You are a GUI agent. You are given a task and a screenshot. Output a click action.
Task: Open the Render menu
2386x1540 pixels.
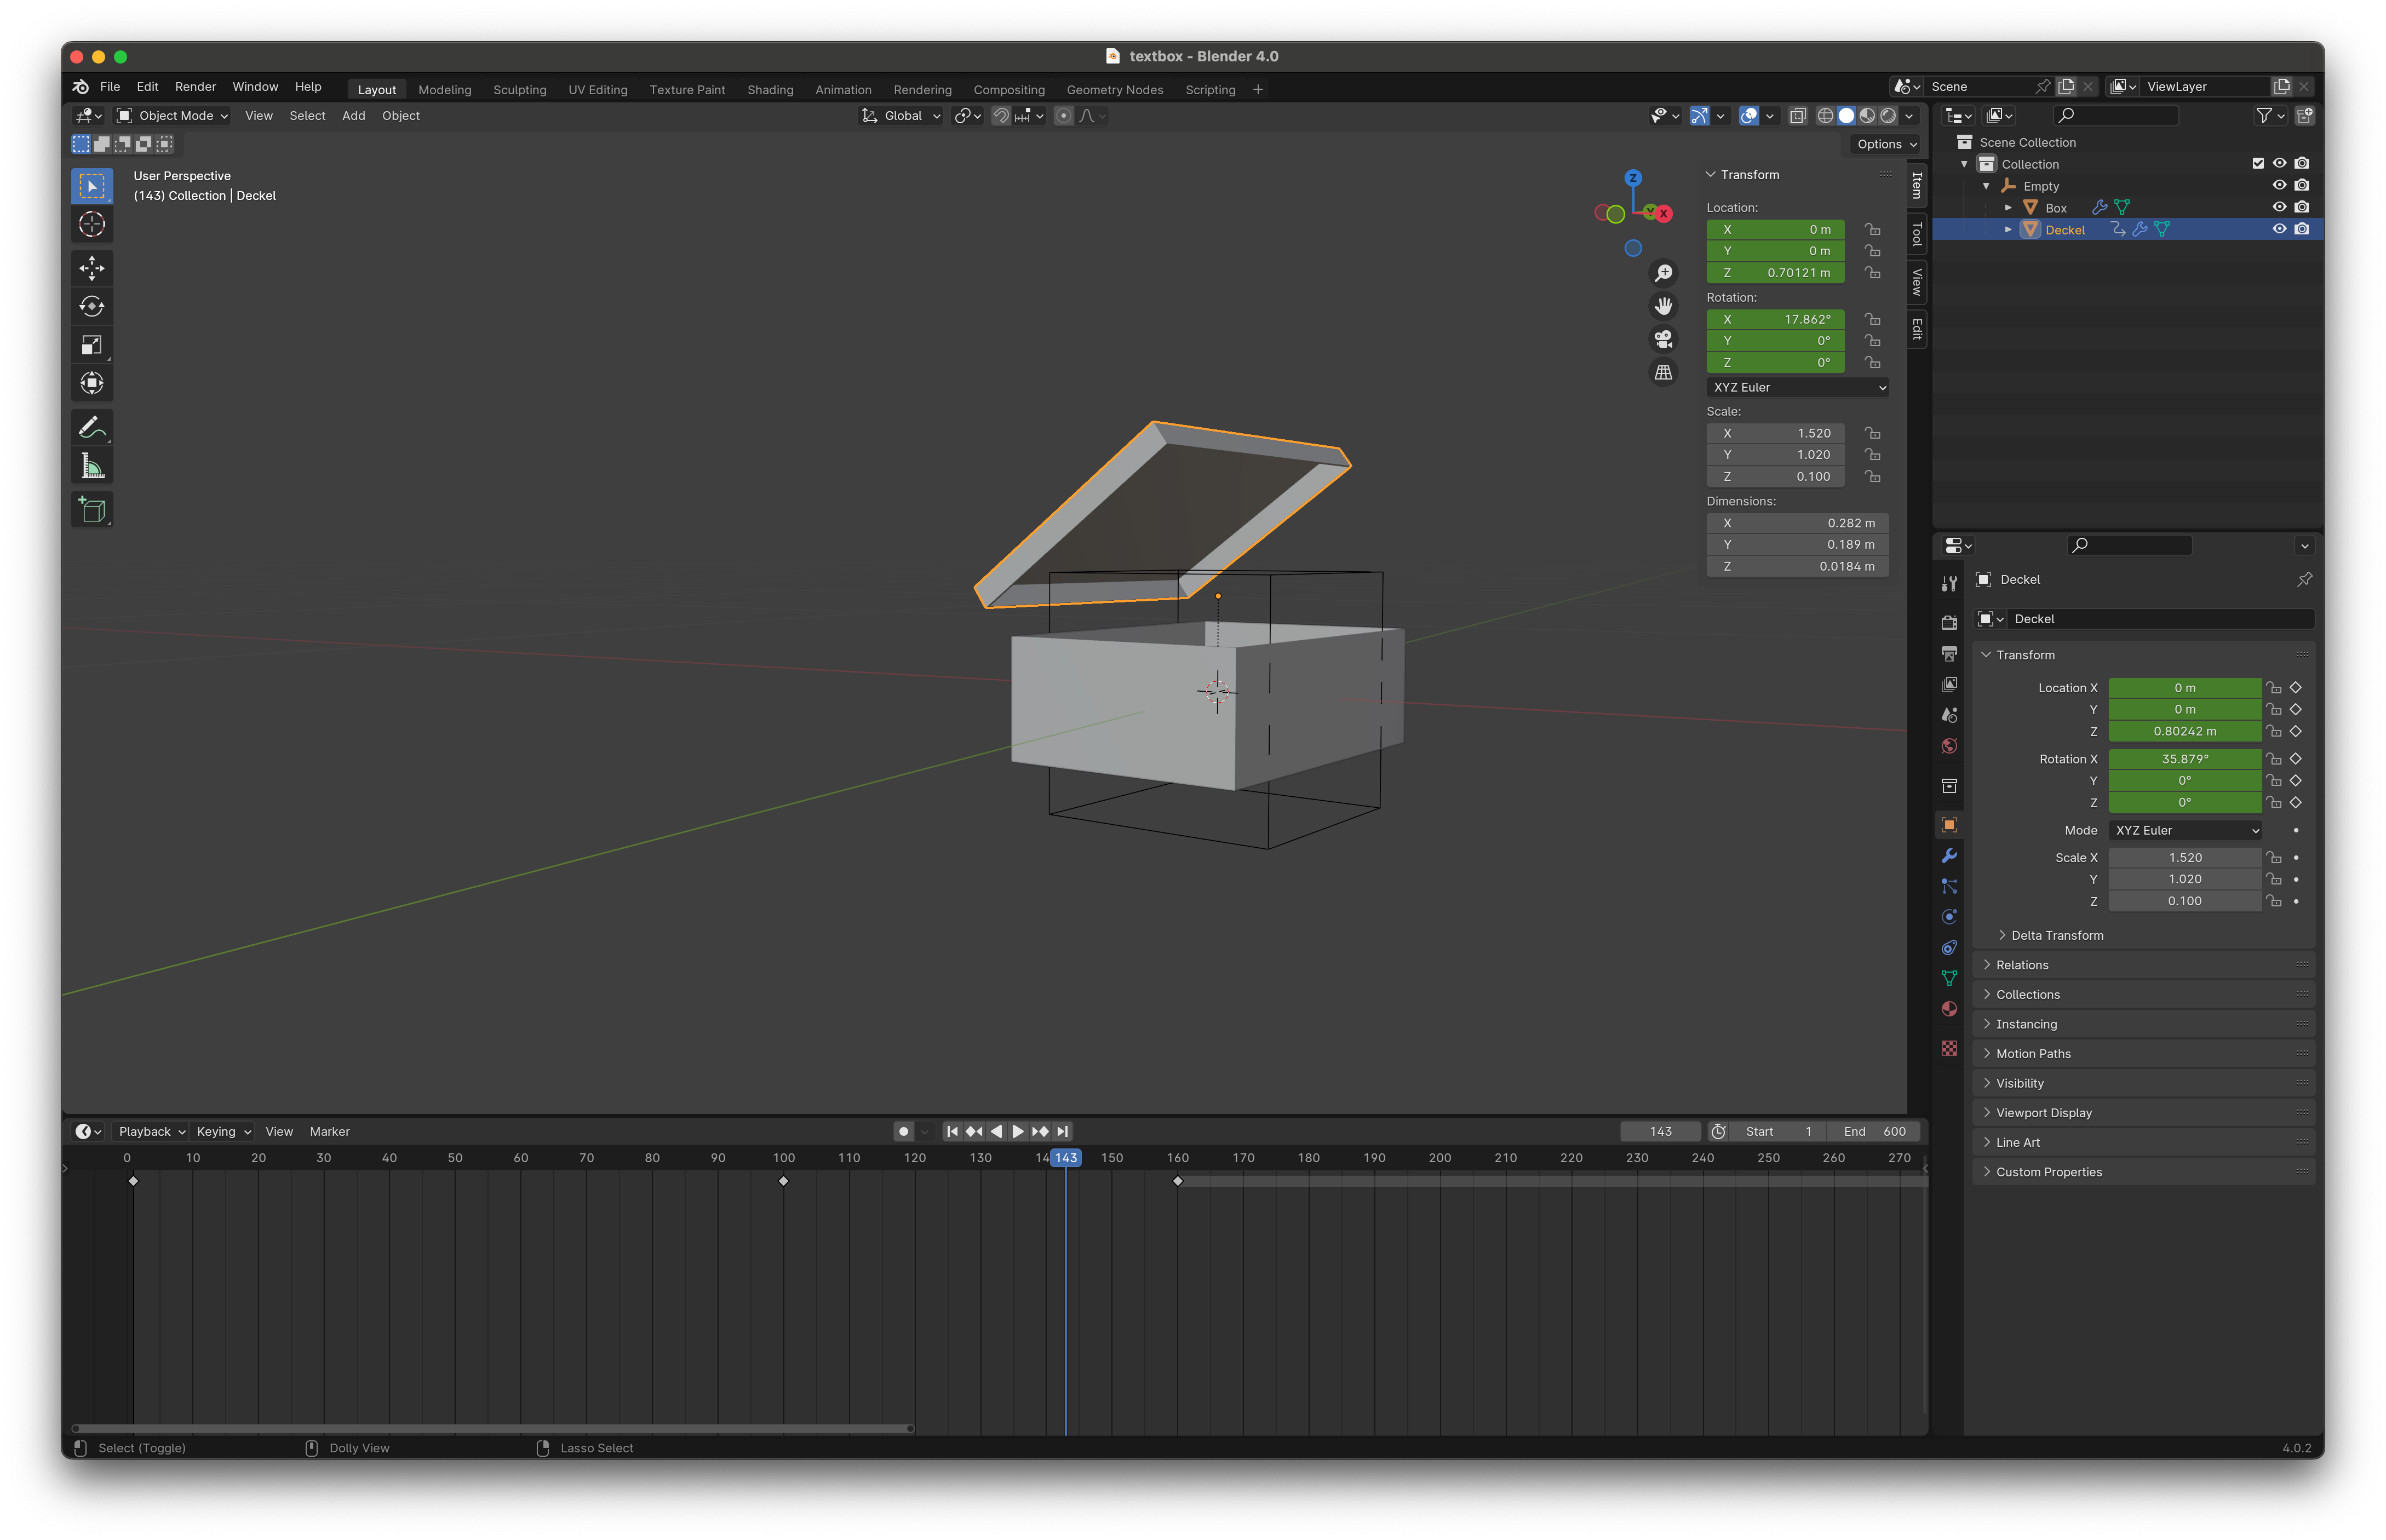(195, 87)
